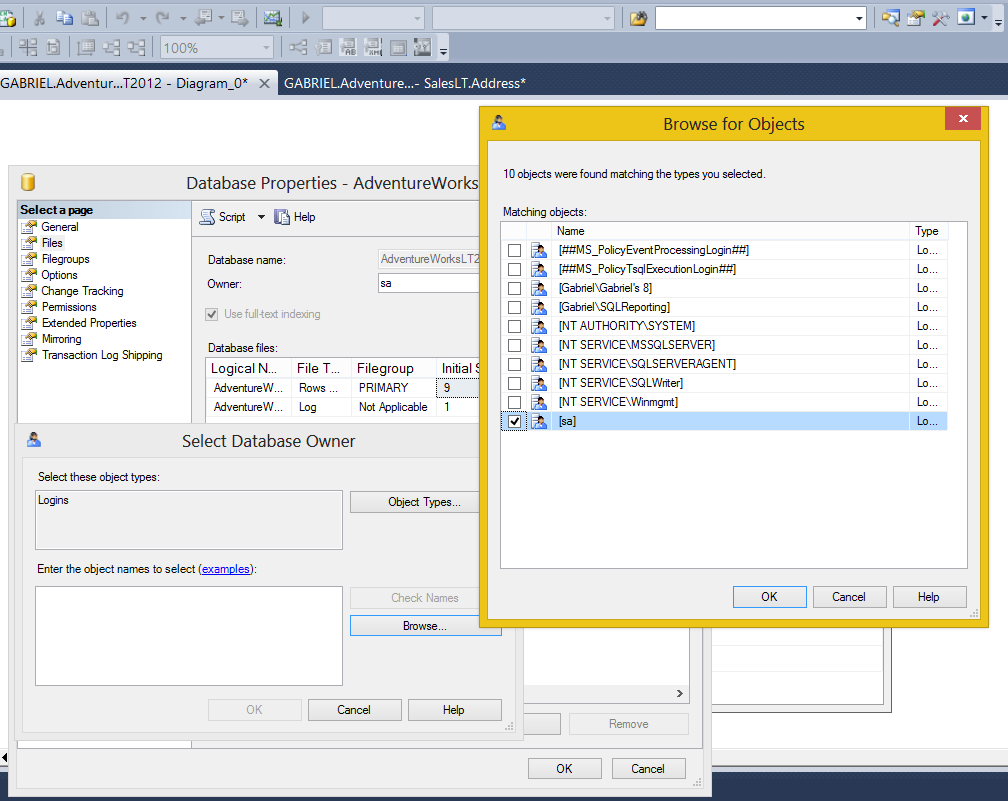This screenshot has height=801, width=1008.
Task: Open the 100% zoom level dropdown
Action: [x=266, y=48]
